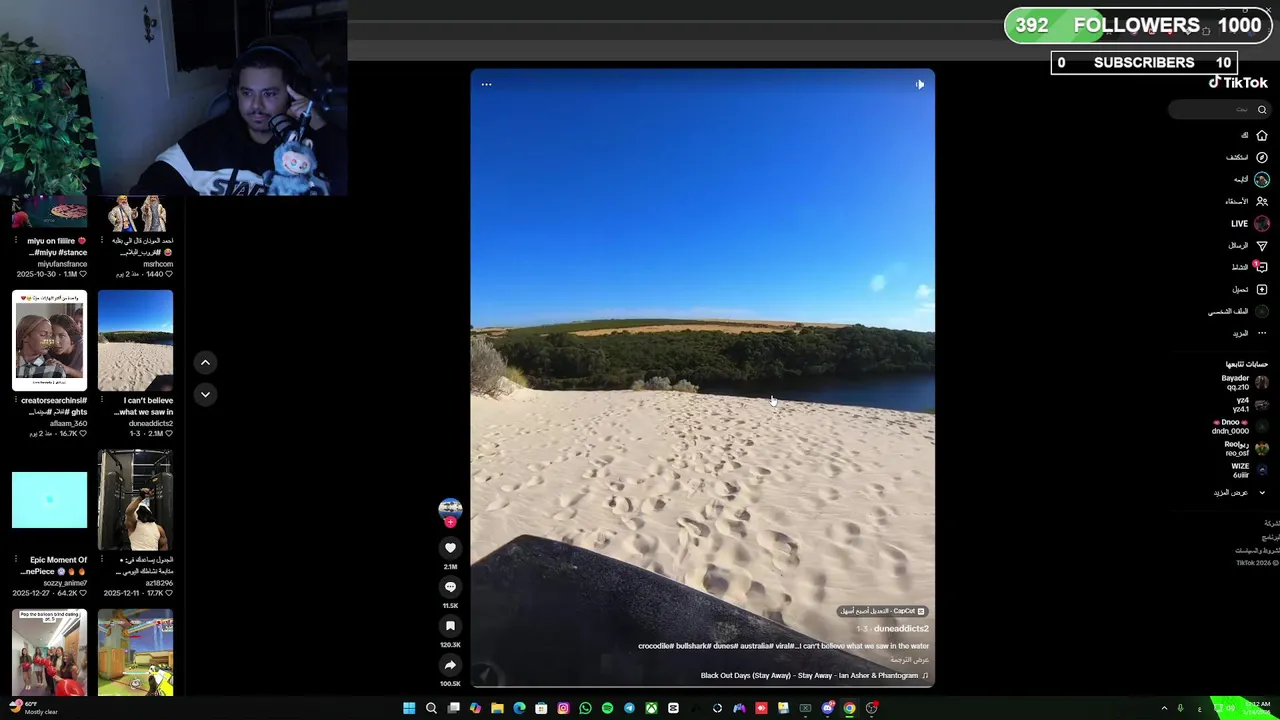Open followed account WIZE 6uiiir
This screenshot has width=1280, height=720.
(1249, 471)
